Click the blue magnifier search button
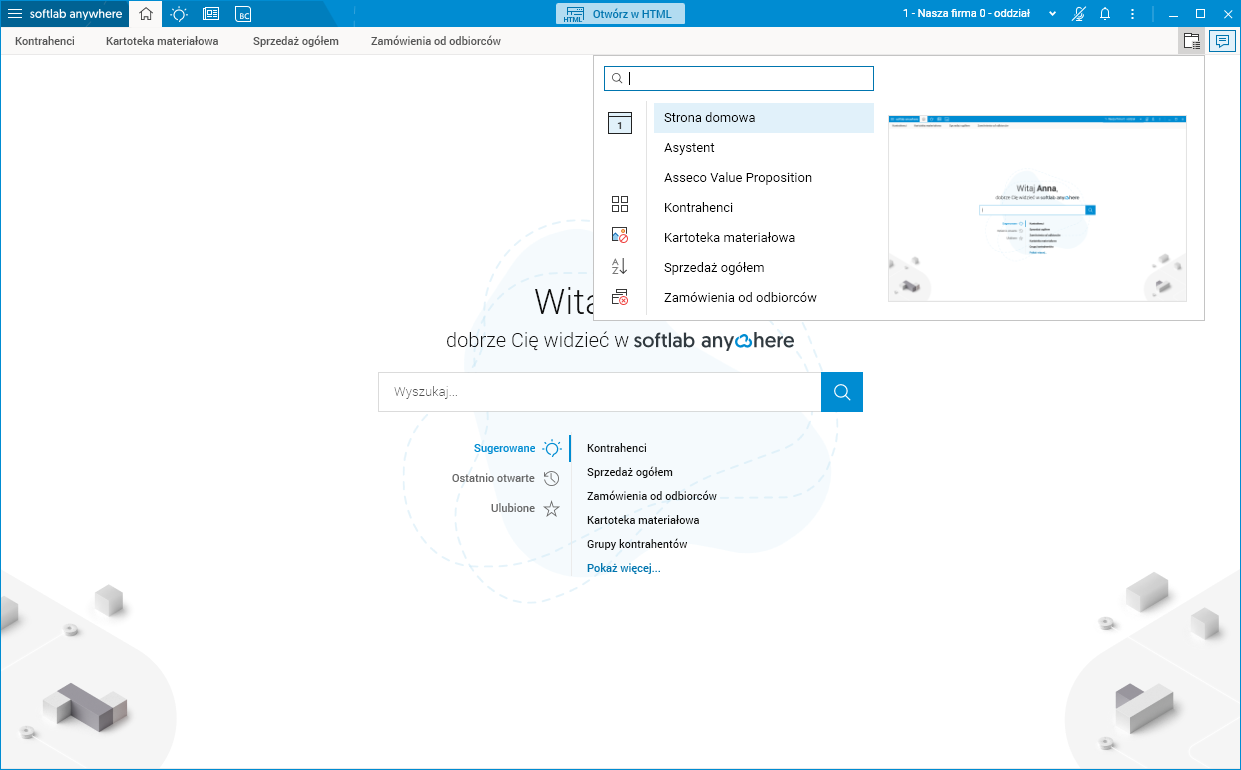Image resolution: width=1241 pixels, height=770 pixels. point(842,392)
